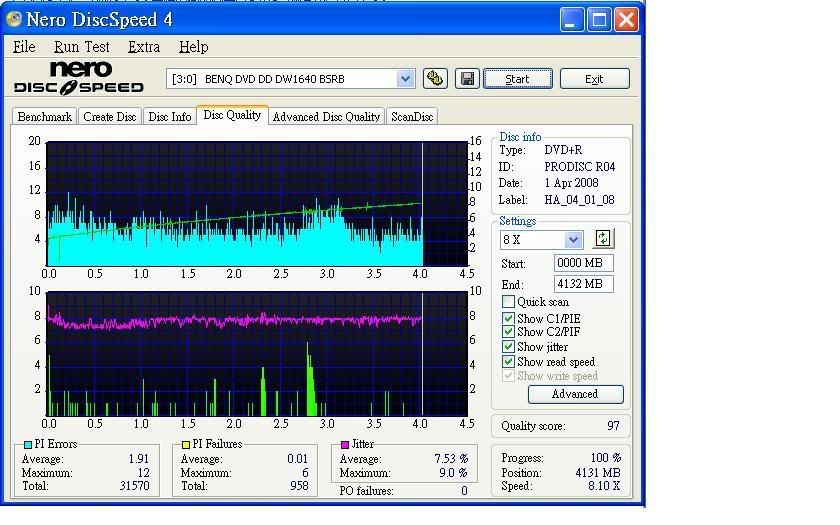Click the disc date 1 Apr 2008
Image resolution: width=840 pixels, height=525 pixels.
[571, 183]
